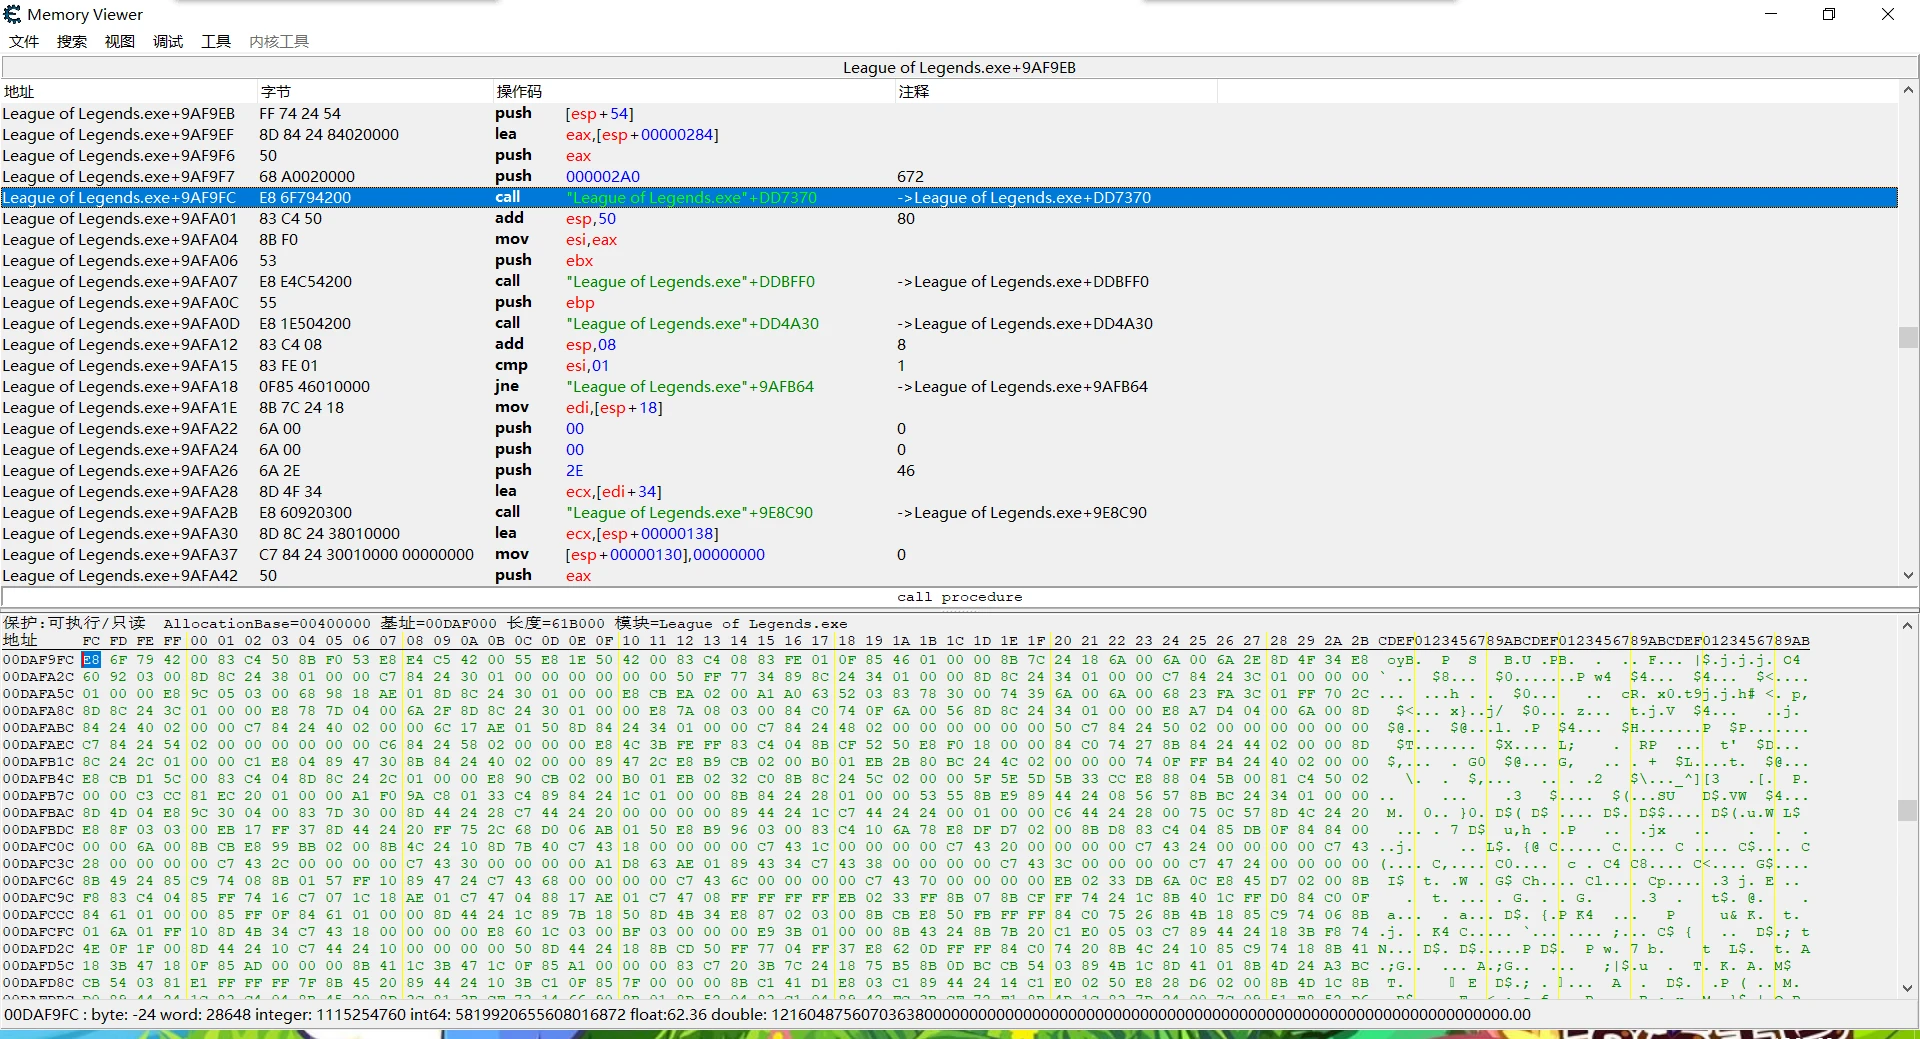The width and height of the screenshot is (1920, 1039).
Task: Select row +9AFA0C push ebp
Action: pyautogui.click(x=949, y=302)
